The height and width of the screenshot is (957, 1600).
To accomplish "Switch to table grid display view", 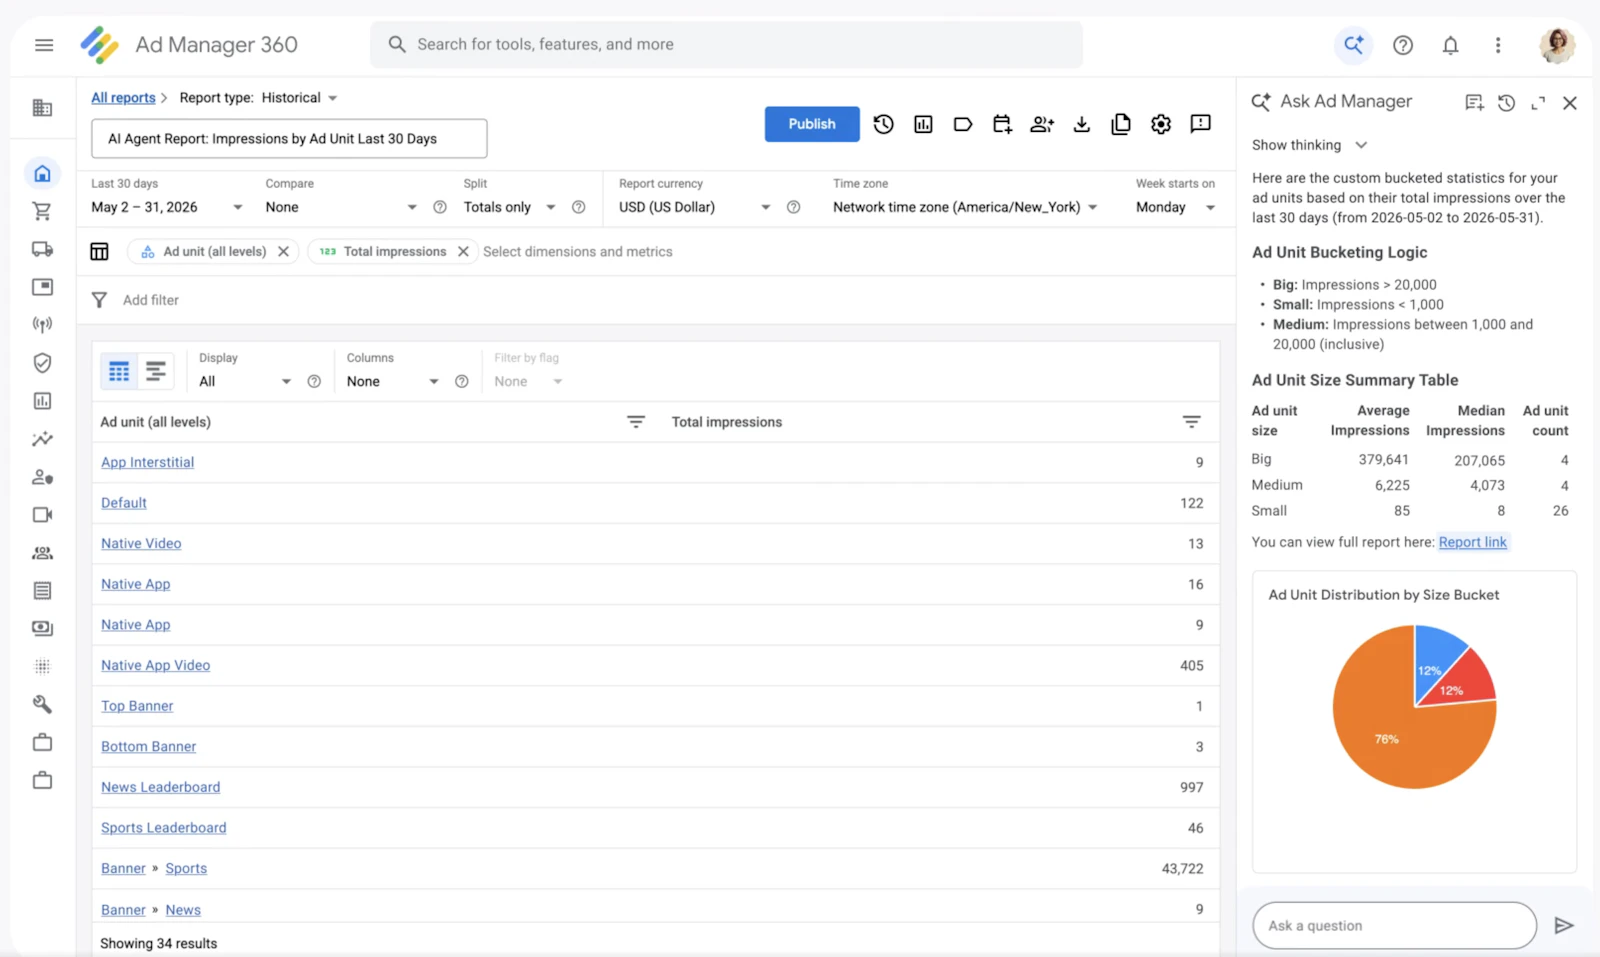I will tap(119, 372).
